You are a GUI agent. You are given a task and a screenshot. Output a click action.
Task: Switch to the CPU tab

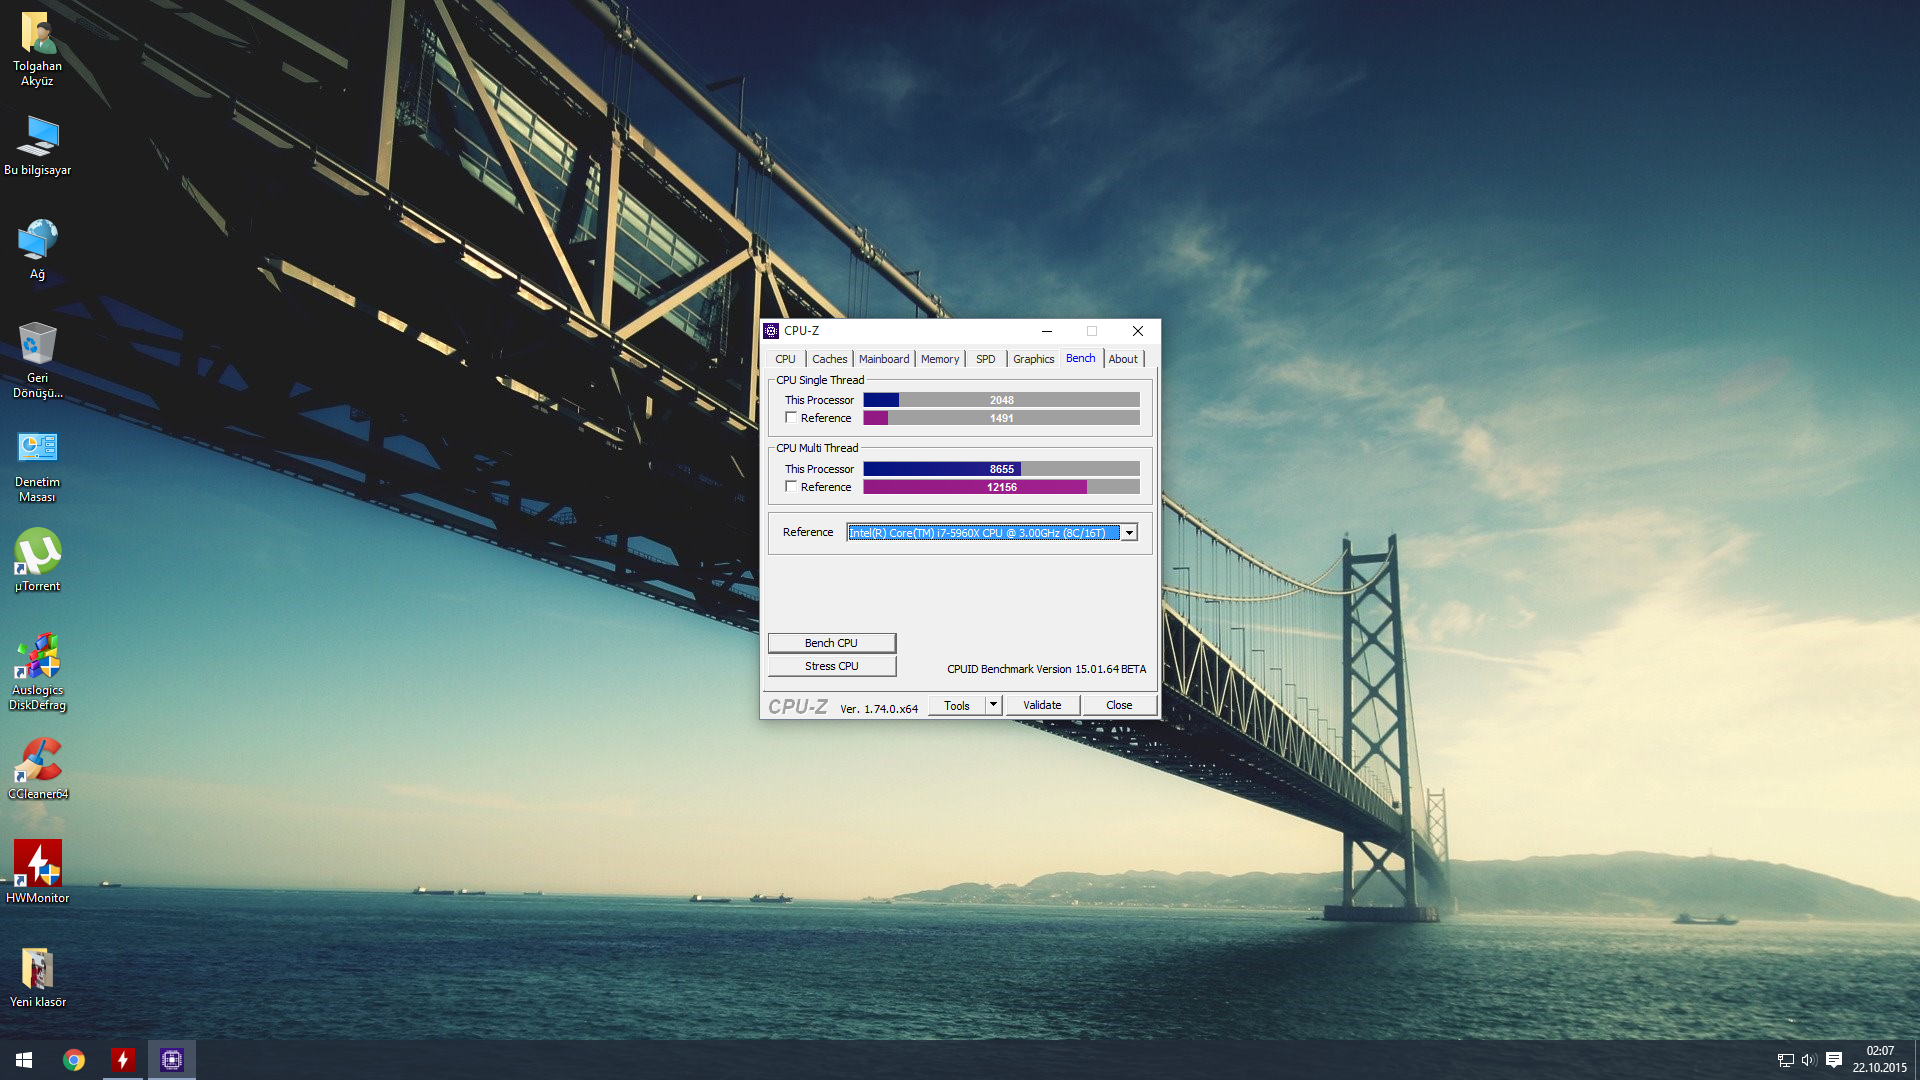click(x=785, y=359)
